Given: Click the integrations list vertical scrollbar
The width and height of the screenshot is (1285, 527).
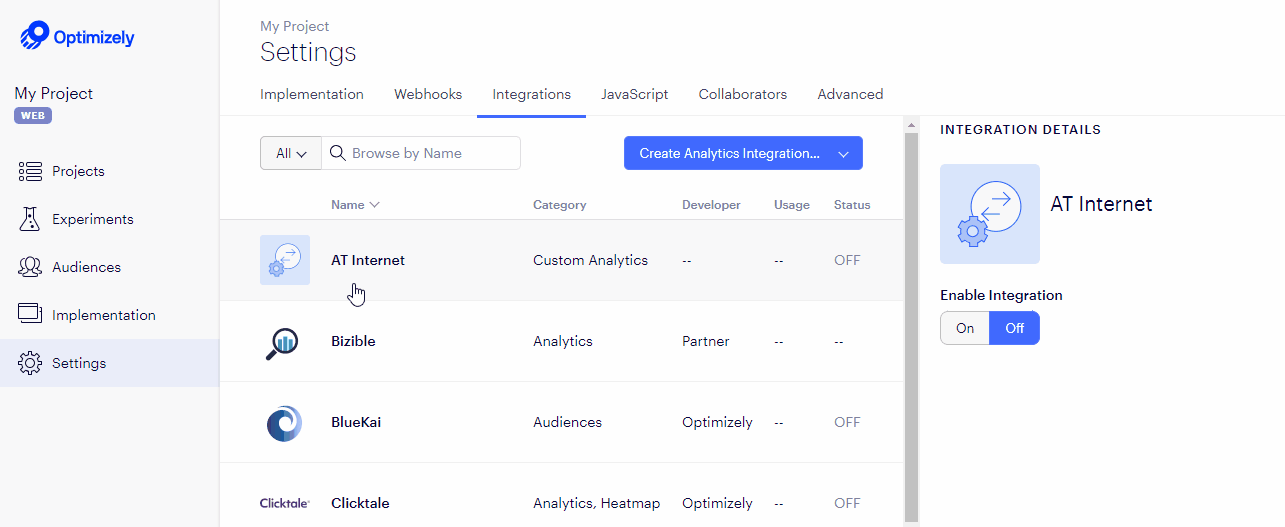Looking at the screenshot, I should point(910,320).
